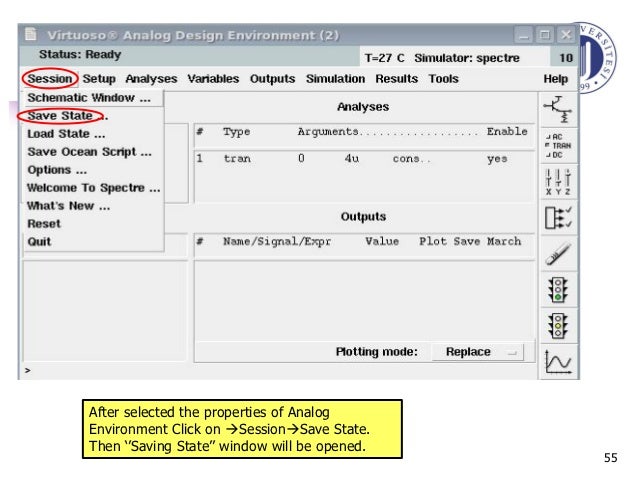The height and width of the screenshot is (479, 638).
Task: Maximize the Analog Design Environment window
Action: [x=544, y=35]
